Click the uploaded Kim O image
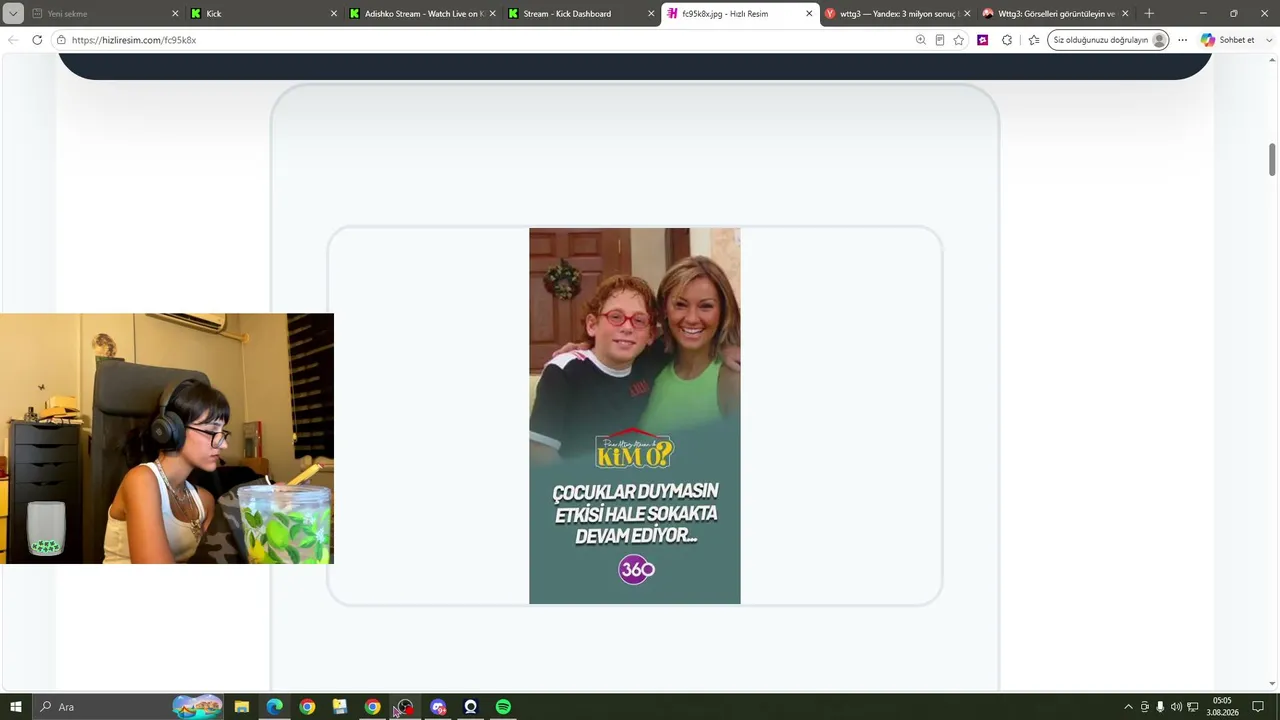Screen dimensions: 1280x720 [635, 416]
